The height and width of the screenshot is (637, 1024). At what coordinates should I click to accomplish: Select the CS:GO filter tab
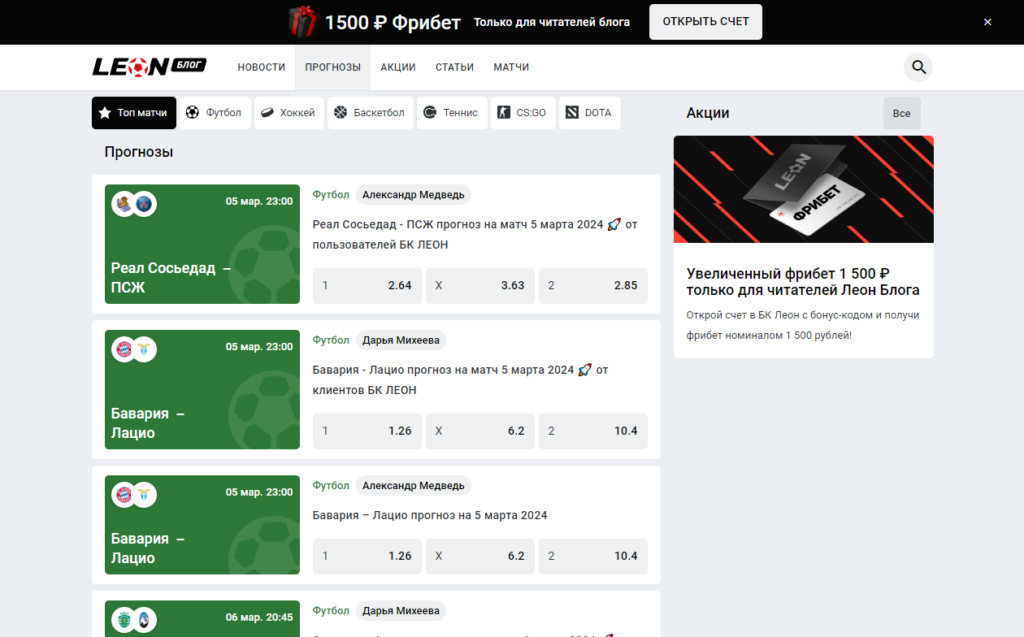point(523,112)
